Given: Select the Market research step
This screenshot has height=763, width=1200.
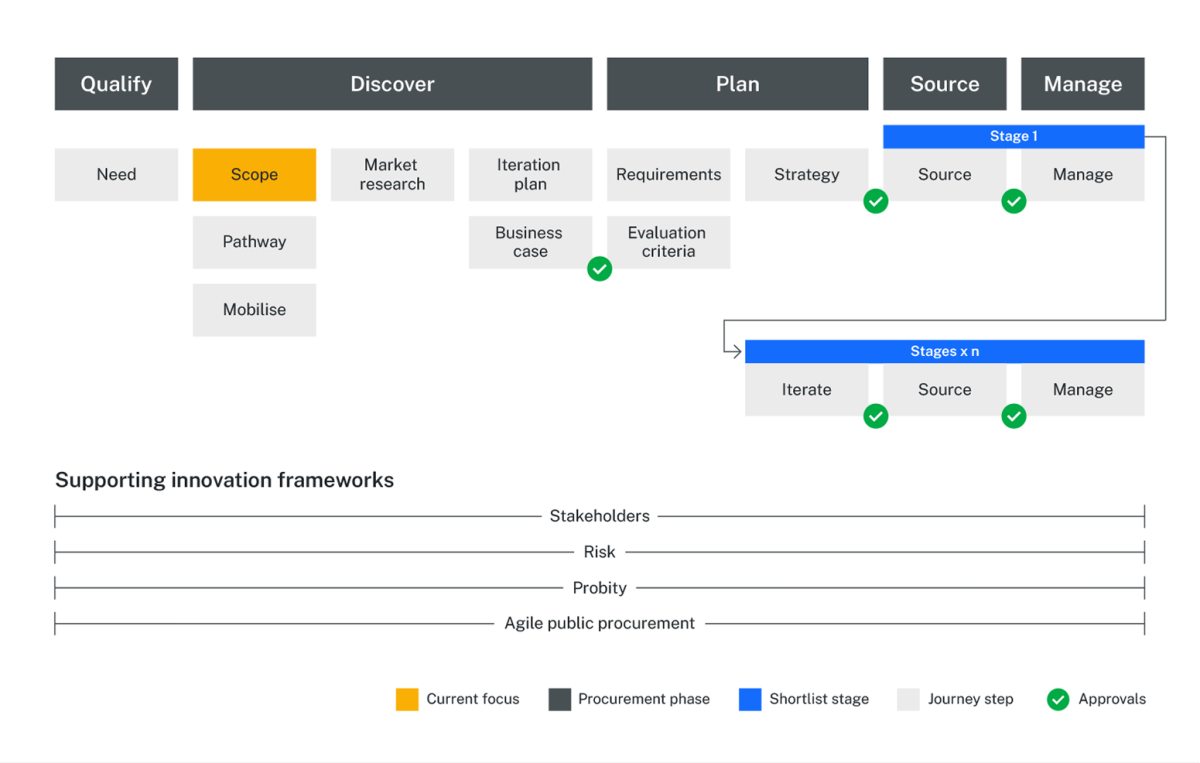Looking at the screenshot, I should [392, 174].
